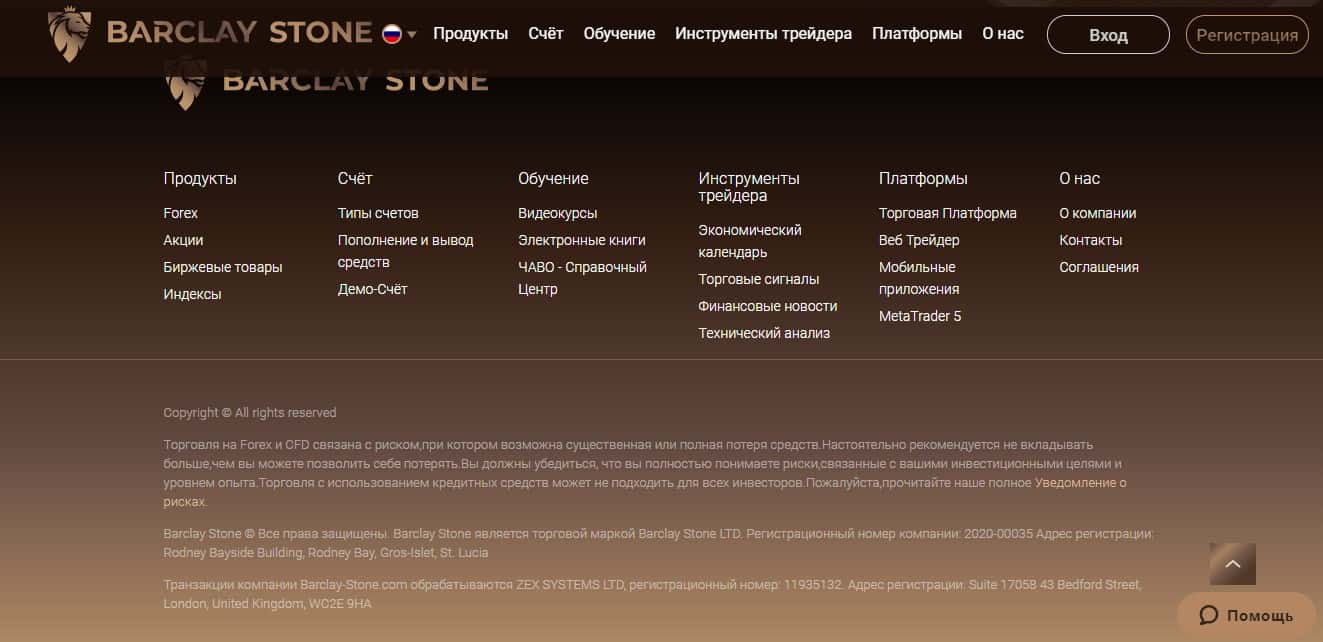This screenshot has width=1323, height=642.
Task: Open Пополнение и вывод средств link
Action: point(406,251)
